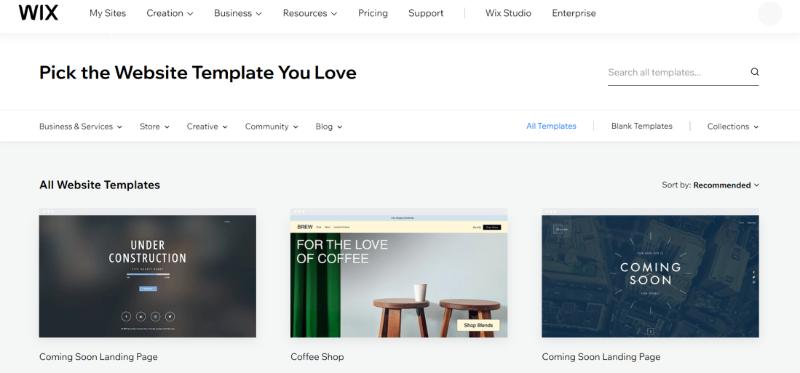Image resolution: width=800 pixels, height=373 pixels.
Task: Expand the Business menu
Action: pos(238,13)
